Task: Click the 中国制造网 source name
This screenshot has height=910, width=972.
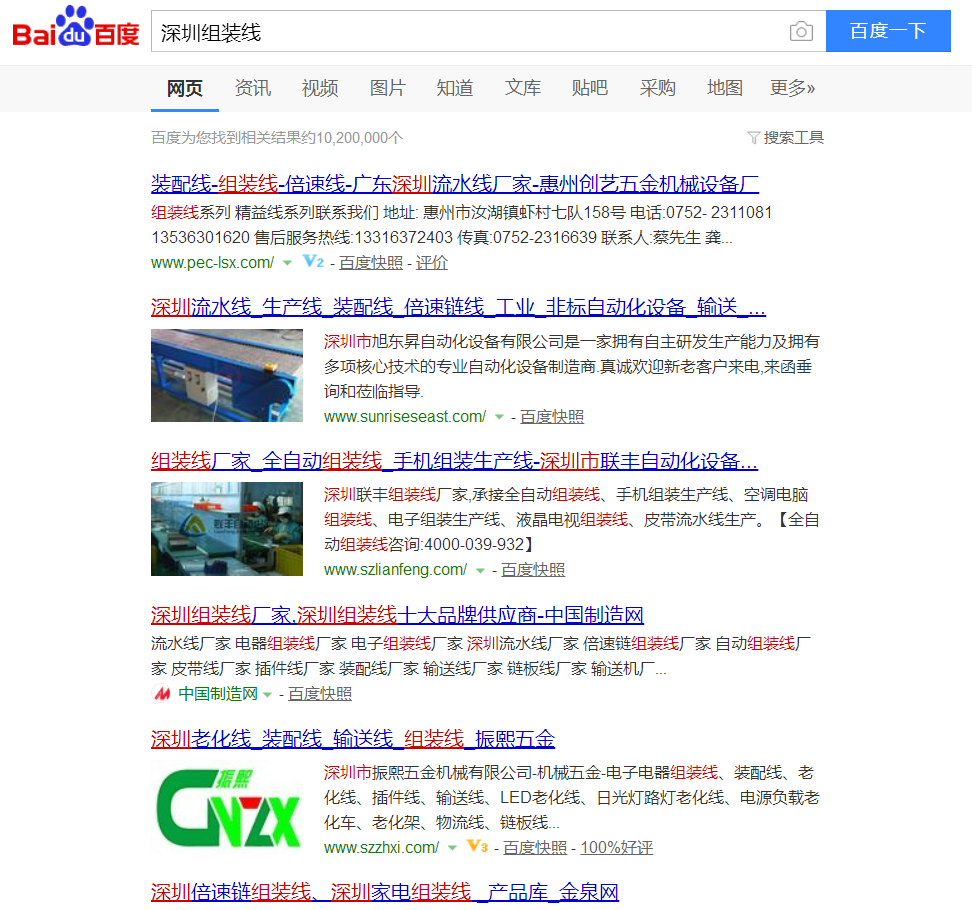Action: pos(218,694)
